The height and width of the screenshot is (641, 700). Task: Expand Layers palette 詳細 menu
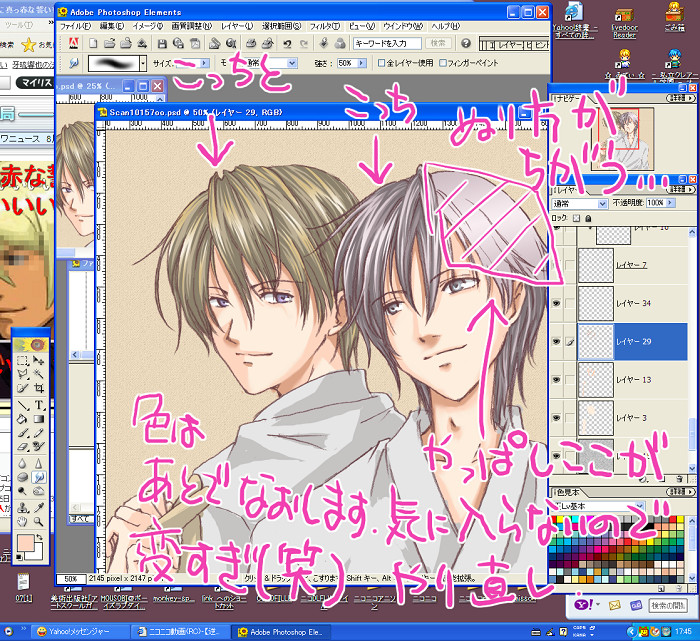pyautogui.click(x=680, y=189)
